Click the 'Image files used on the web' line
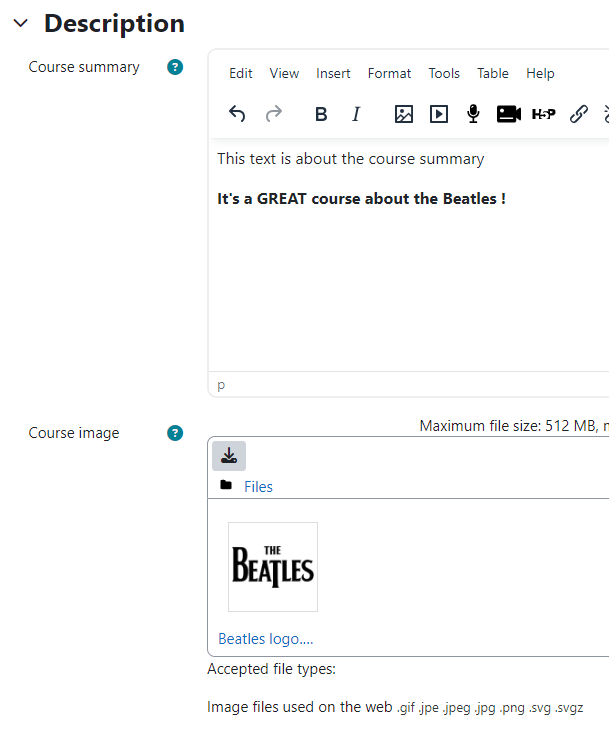 click(x=395, y=707)
